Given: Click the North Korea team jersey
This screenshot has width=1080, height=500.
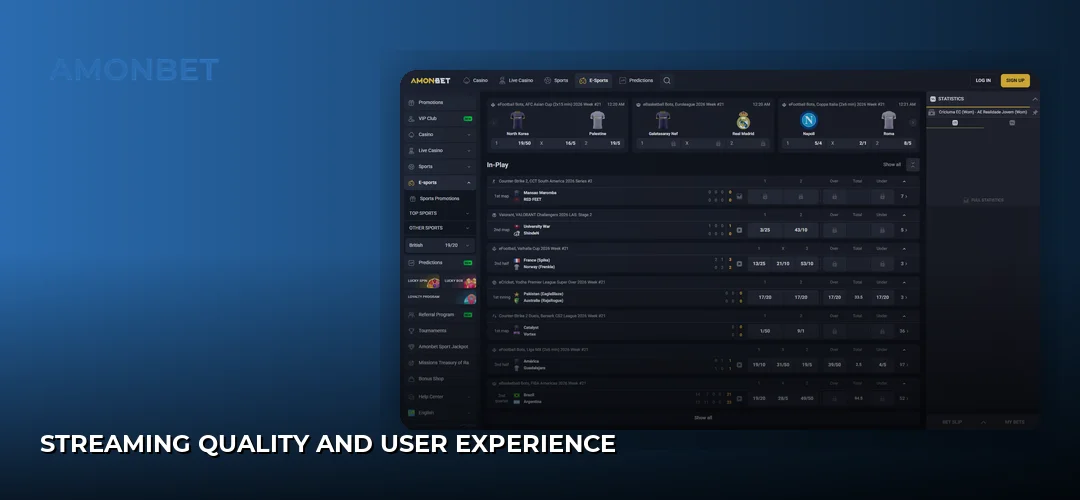Looking at the screenshot, I should pyautogui.click(x=517, y=120).
